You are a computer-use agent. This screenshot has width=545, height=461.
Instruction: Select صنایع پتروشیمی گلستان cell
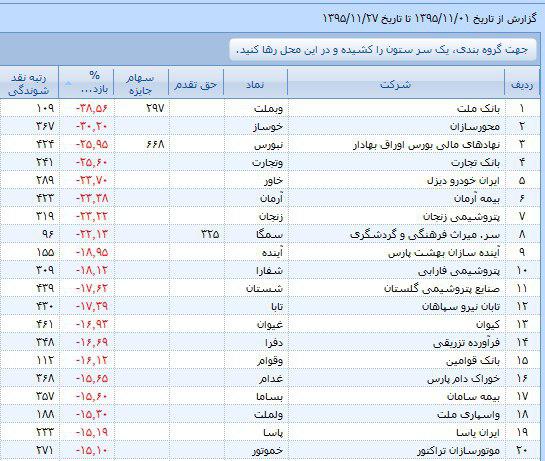[x=397, y=288]
